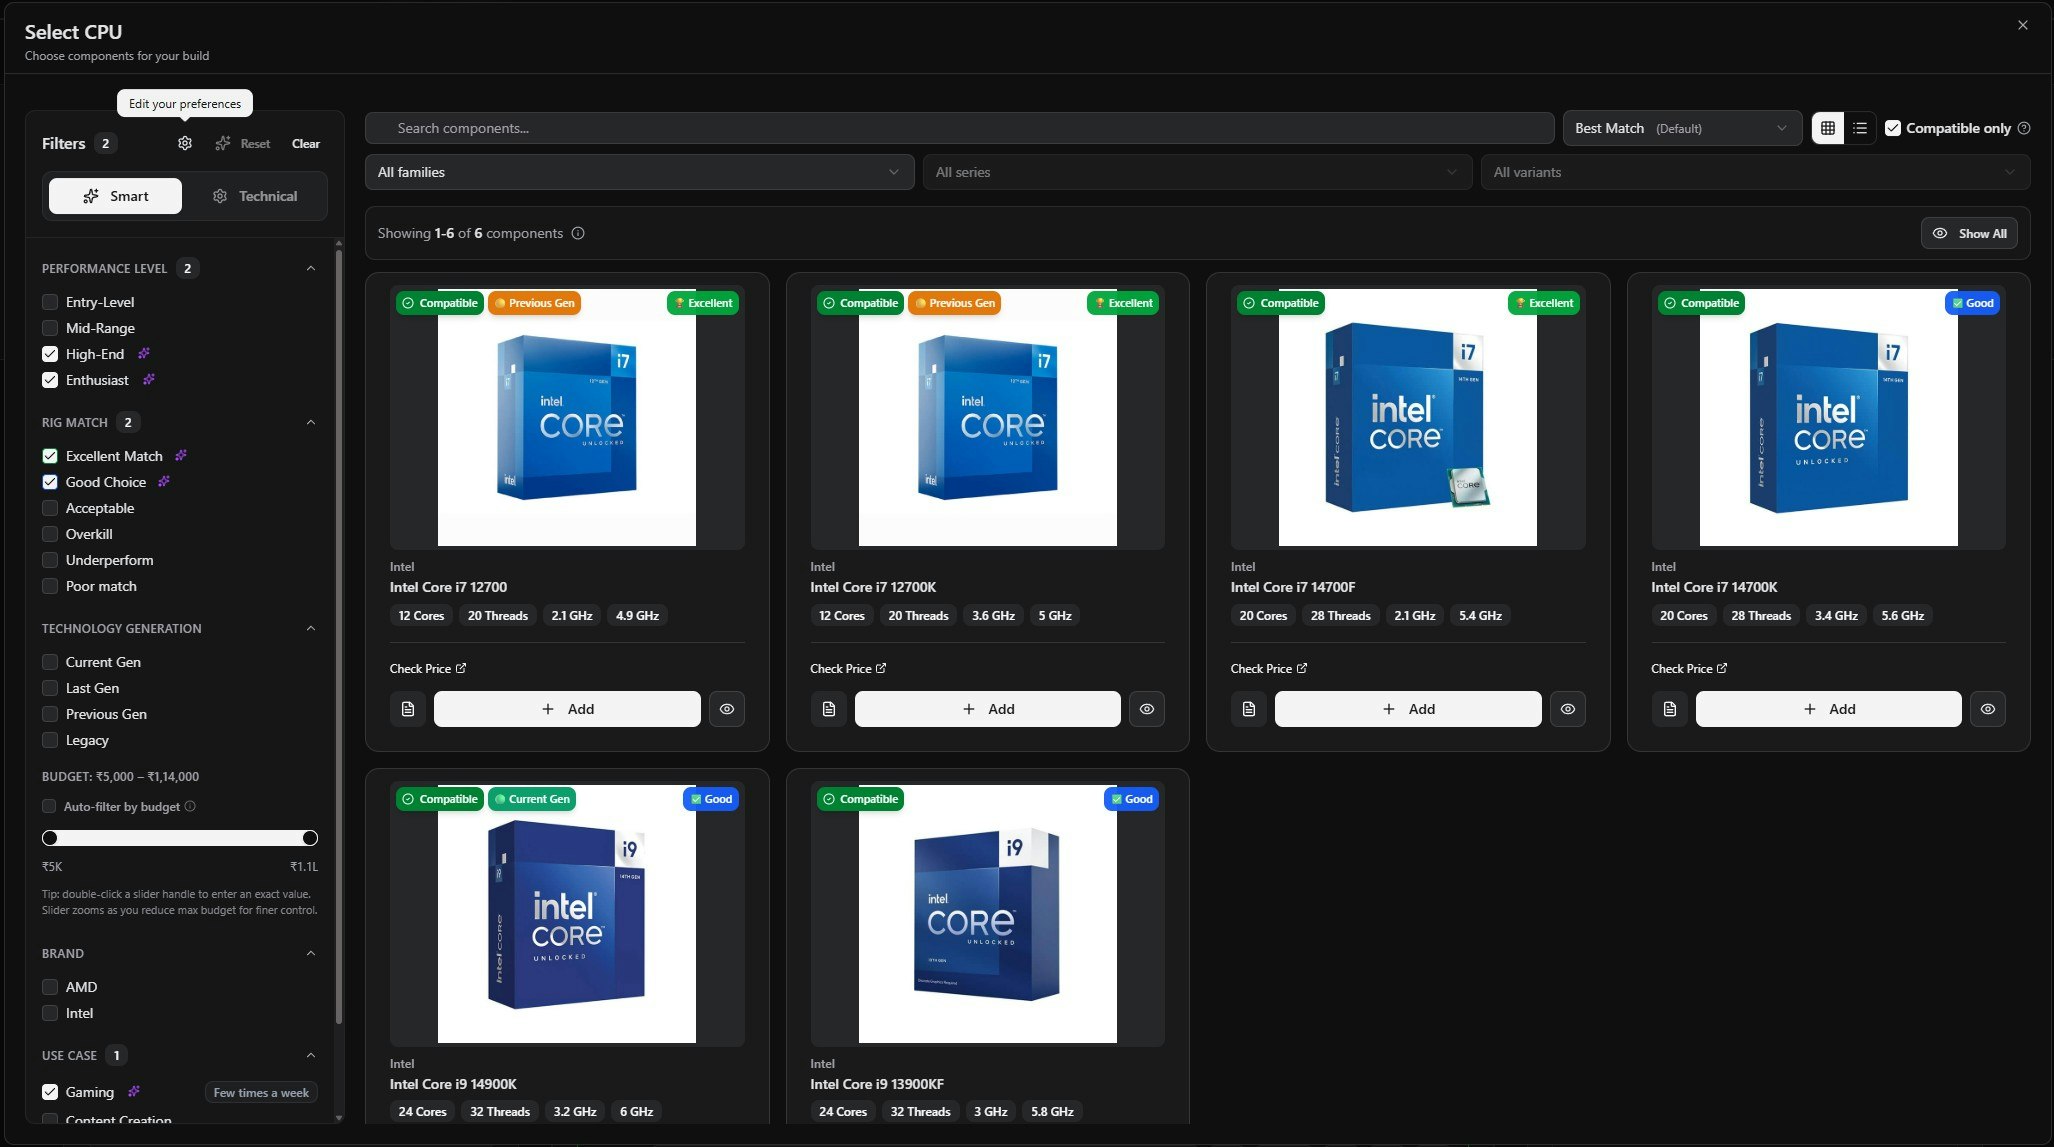Open the Best Match sort dropdown
2054x1147 pixels.
click(1682, 128)
